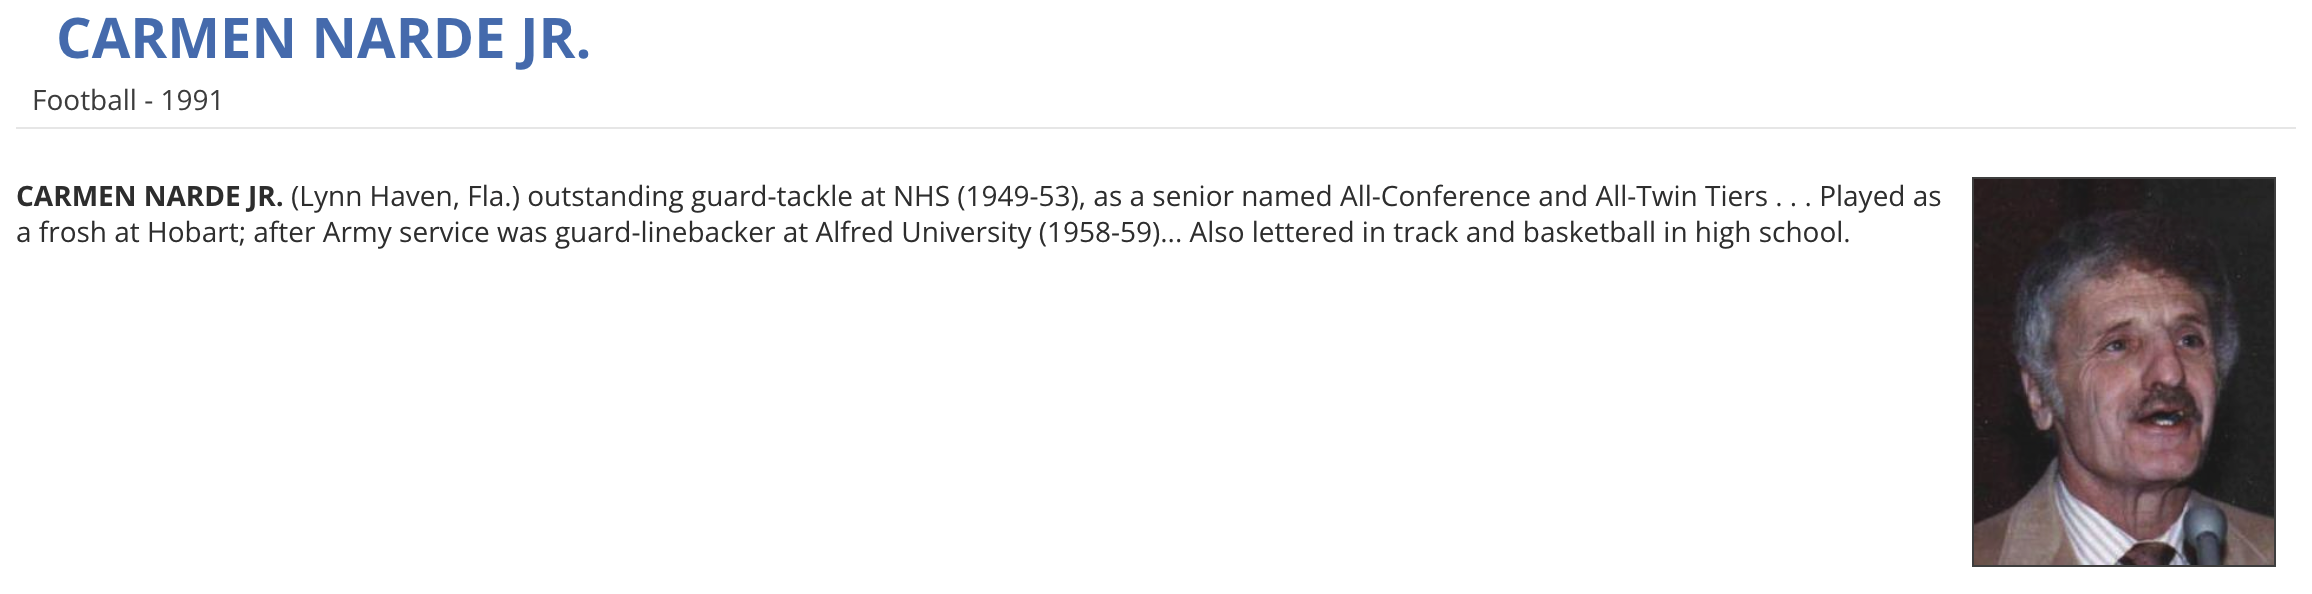Viewport: 2312px width, 594px height.
Task: Click the years (1949-53) in the bio
Action: 1020,196
